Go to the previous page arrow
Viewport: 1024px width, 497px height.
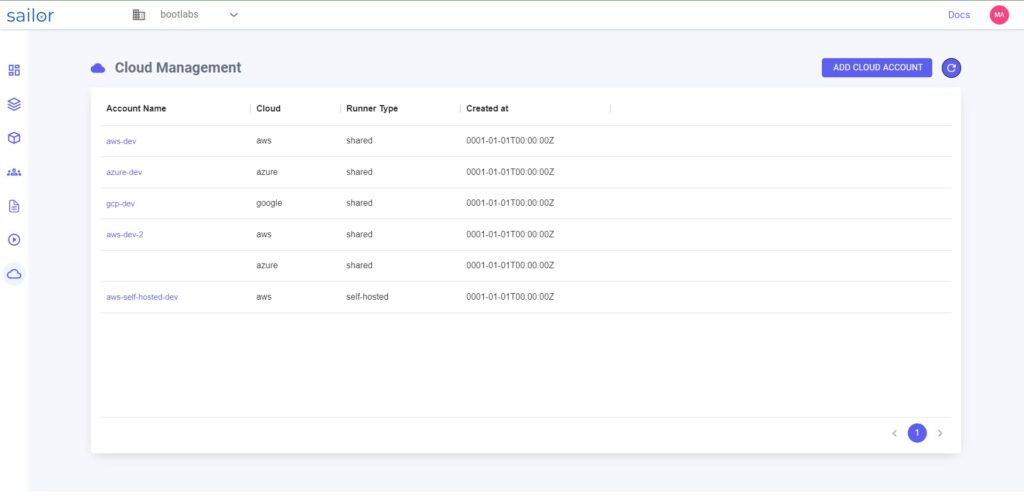point(894,433)
